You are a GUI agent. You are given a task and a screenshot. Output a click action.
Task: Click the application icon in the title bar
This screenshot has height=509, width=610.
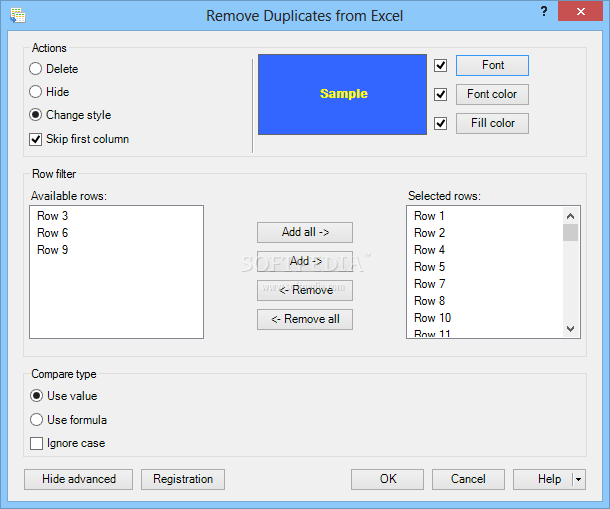(18, 16)
